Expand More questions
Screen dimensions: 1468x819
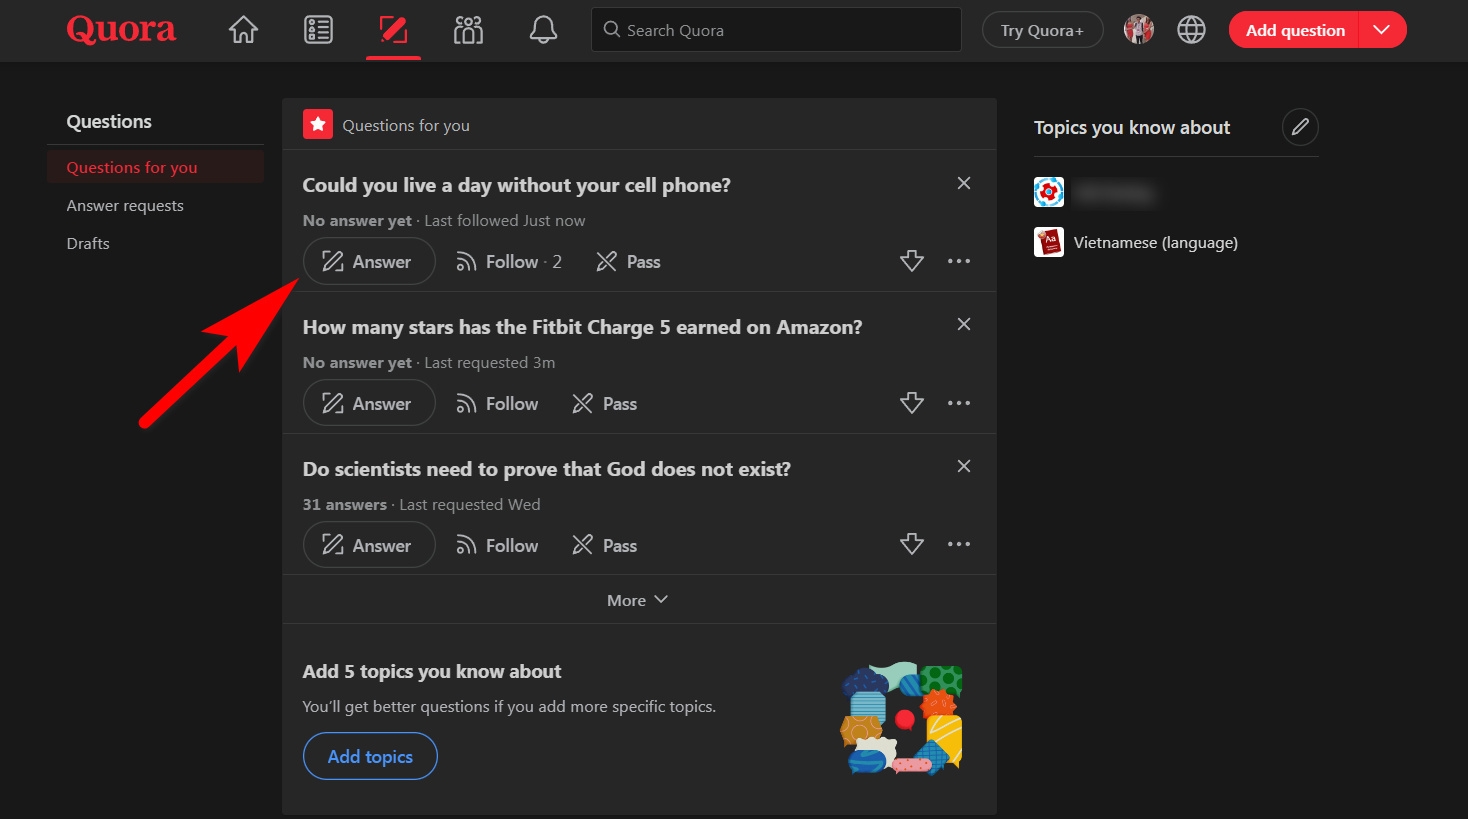pos(637,600)
